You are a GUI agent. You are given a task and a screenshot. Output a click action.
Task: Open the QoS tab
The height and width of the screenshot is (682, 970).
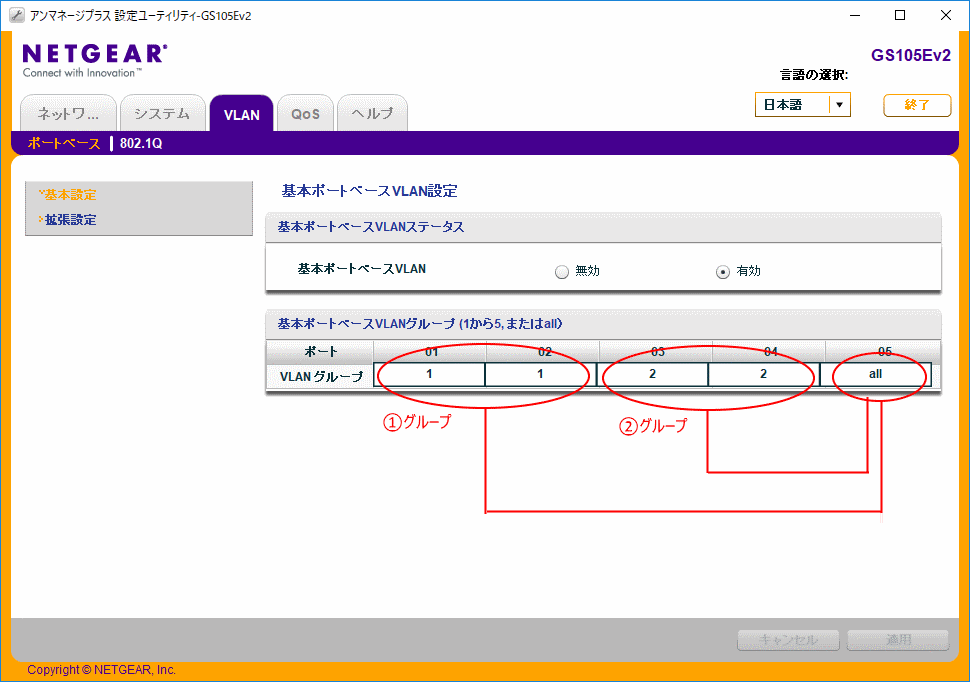[306, 114]
